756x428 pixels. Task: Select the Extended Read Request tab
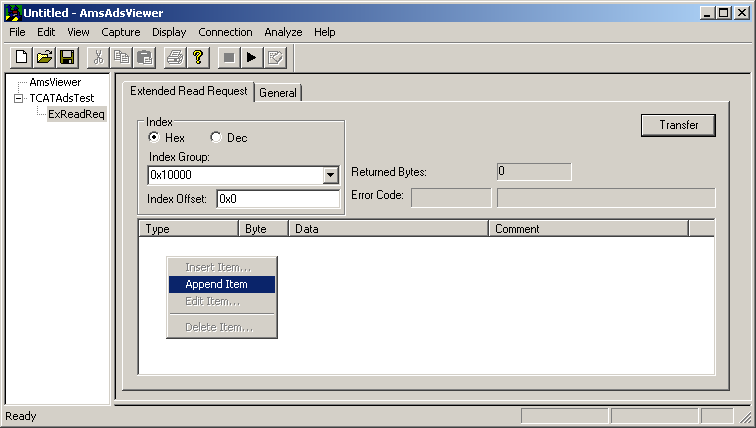[x=189, y=91]
